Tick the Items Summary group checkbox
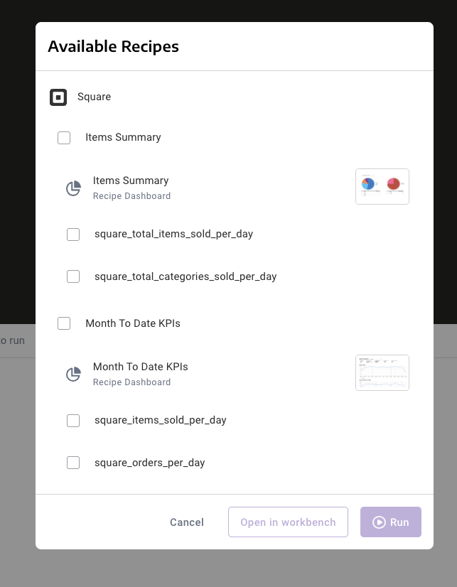457x587 pixels. pos(64,137)
